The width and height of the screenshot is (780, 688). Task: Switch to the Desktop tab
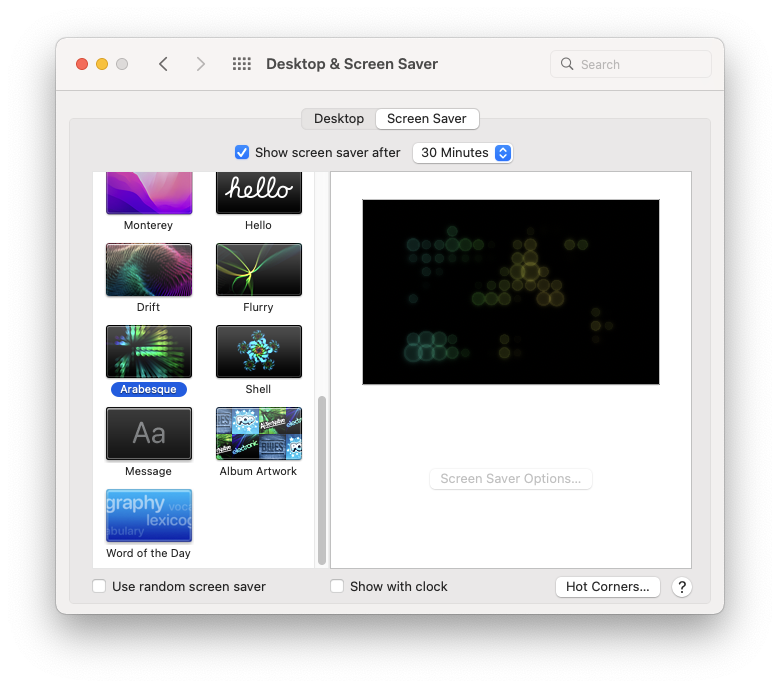[x=339, y=119]
